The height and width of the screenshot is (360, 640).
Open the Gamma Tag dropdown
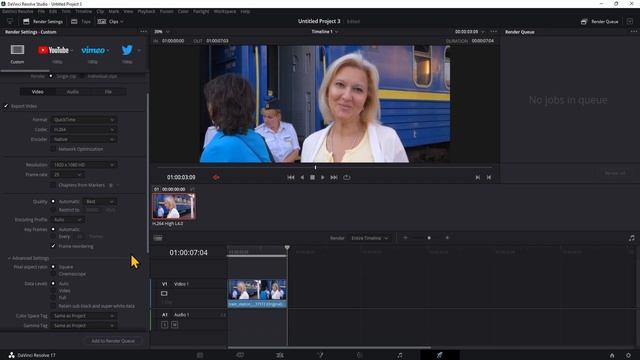tap(84, 326)
